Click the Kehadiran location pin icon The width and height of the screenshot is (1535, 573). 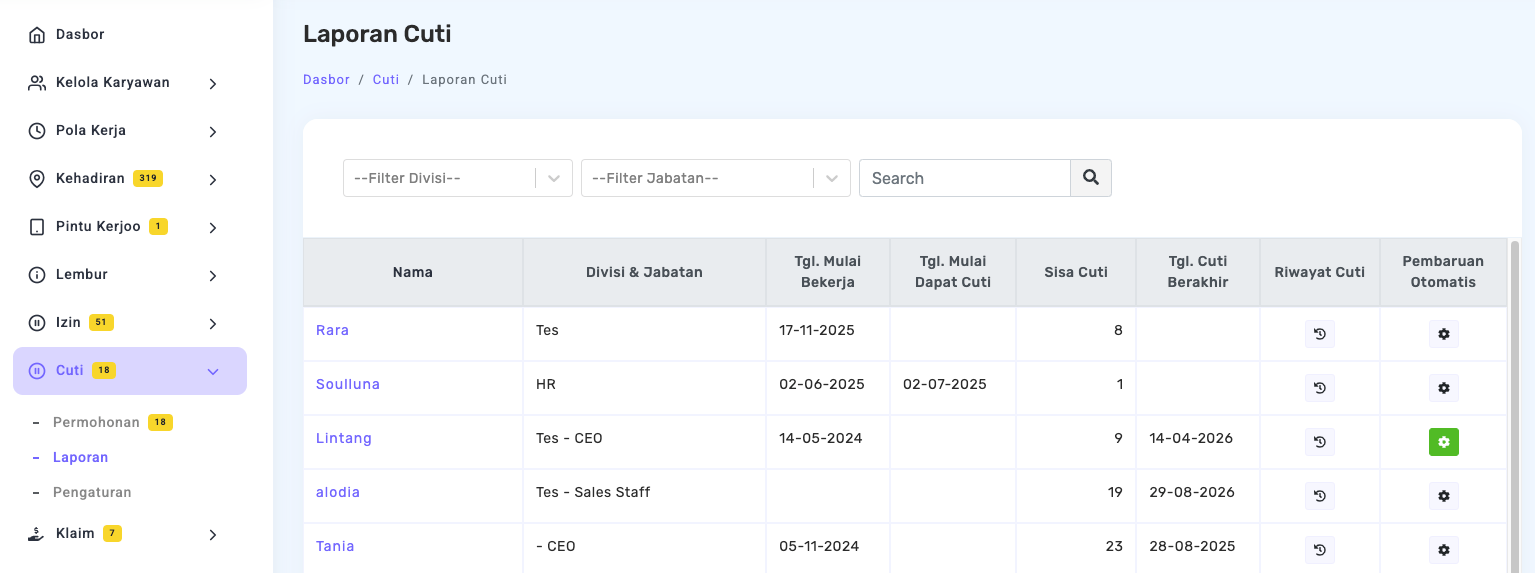click(x=37, y=179)
